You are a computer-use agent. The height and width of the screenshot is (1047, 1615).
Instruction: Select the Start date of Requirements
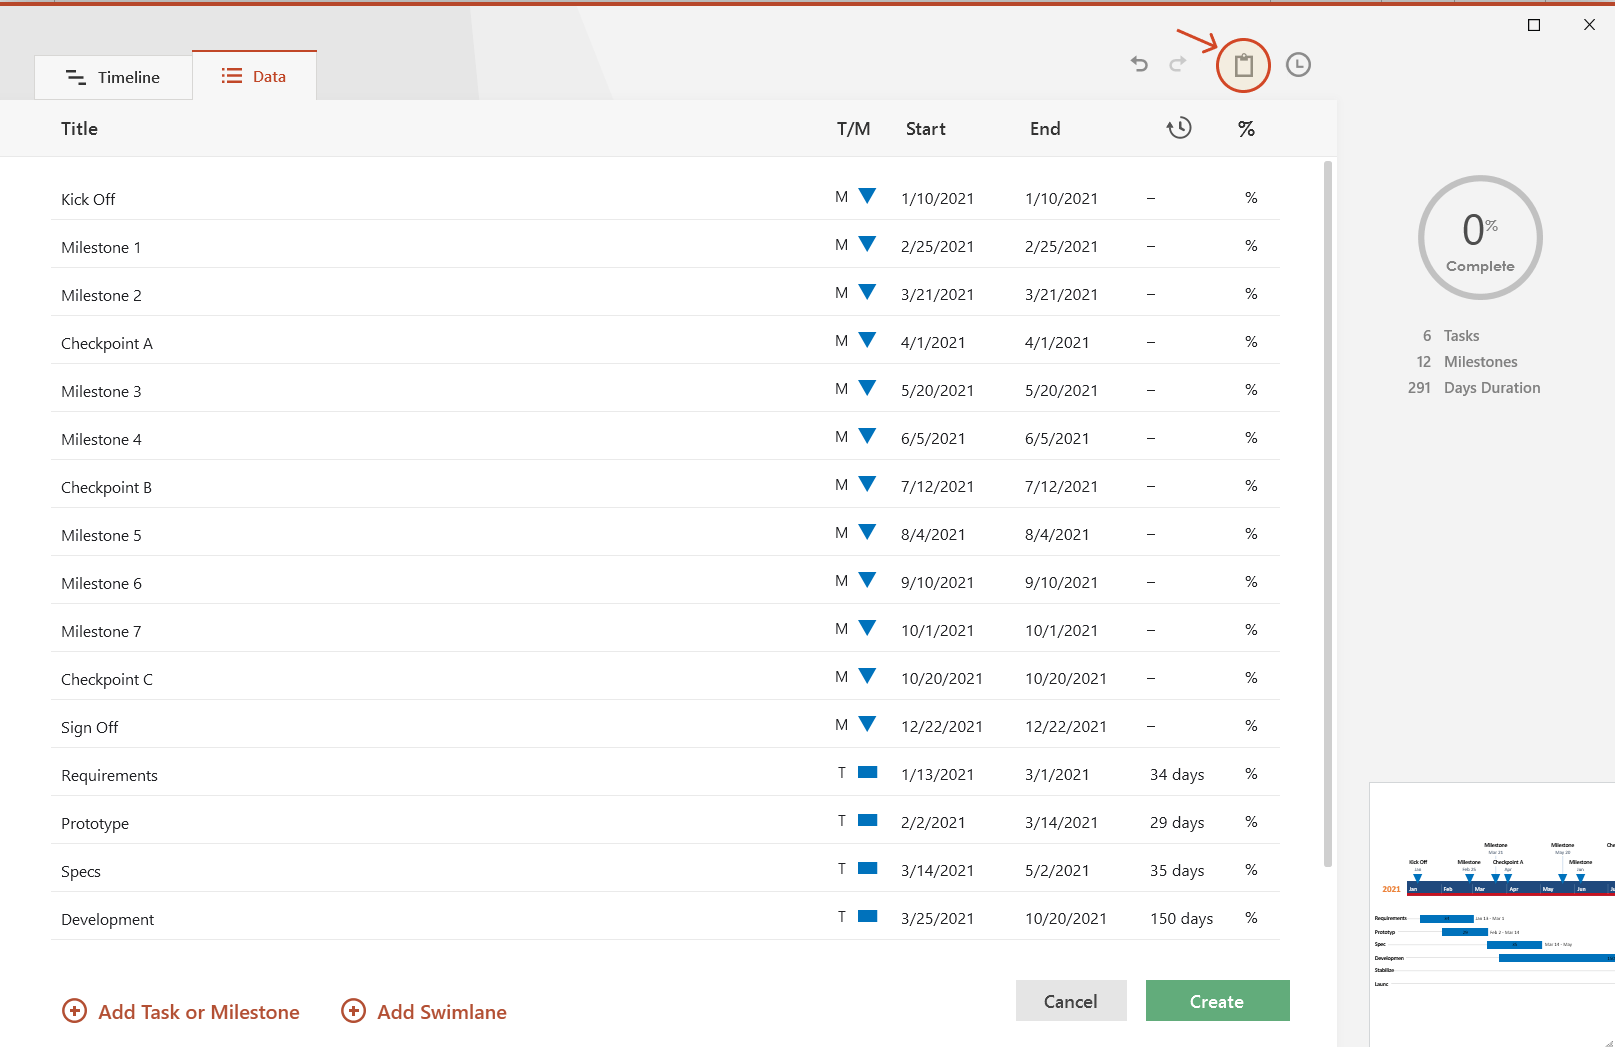click(937, 773)
